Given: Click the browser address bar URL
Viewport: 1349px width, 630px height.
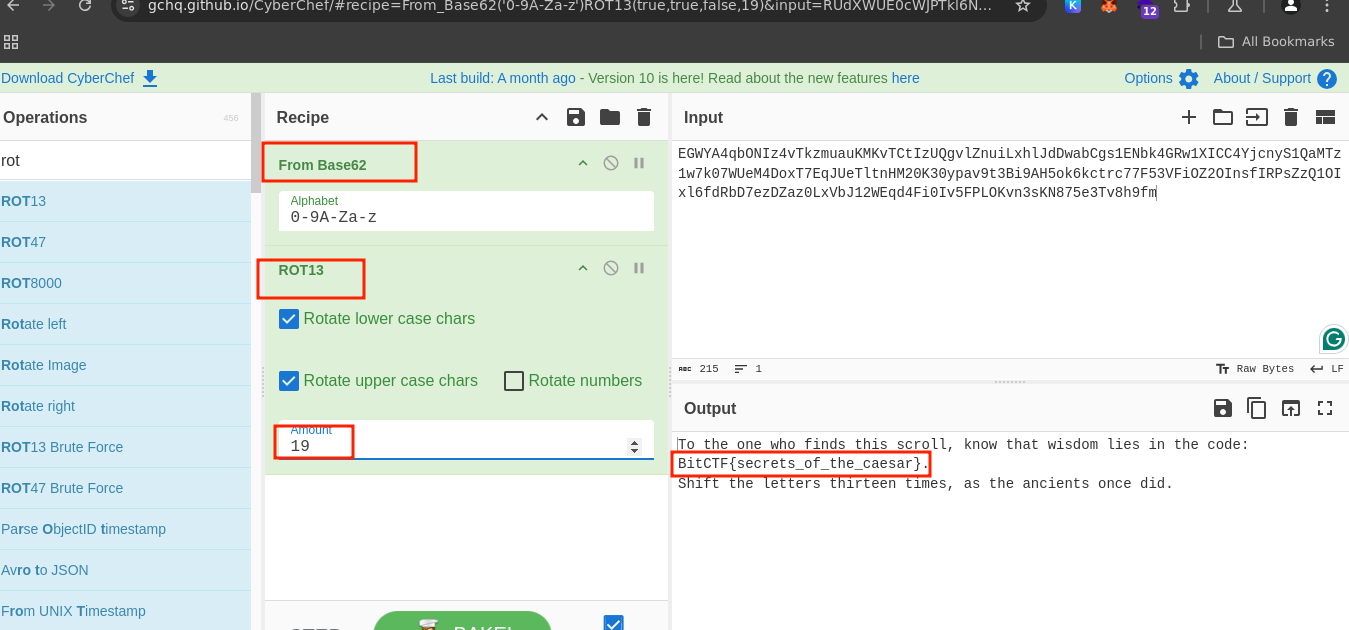Looking at the screenshot, I should (568, 6).
